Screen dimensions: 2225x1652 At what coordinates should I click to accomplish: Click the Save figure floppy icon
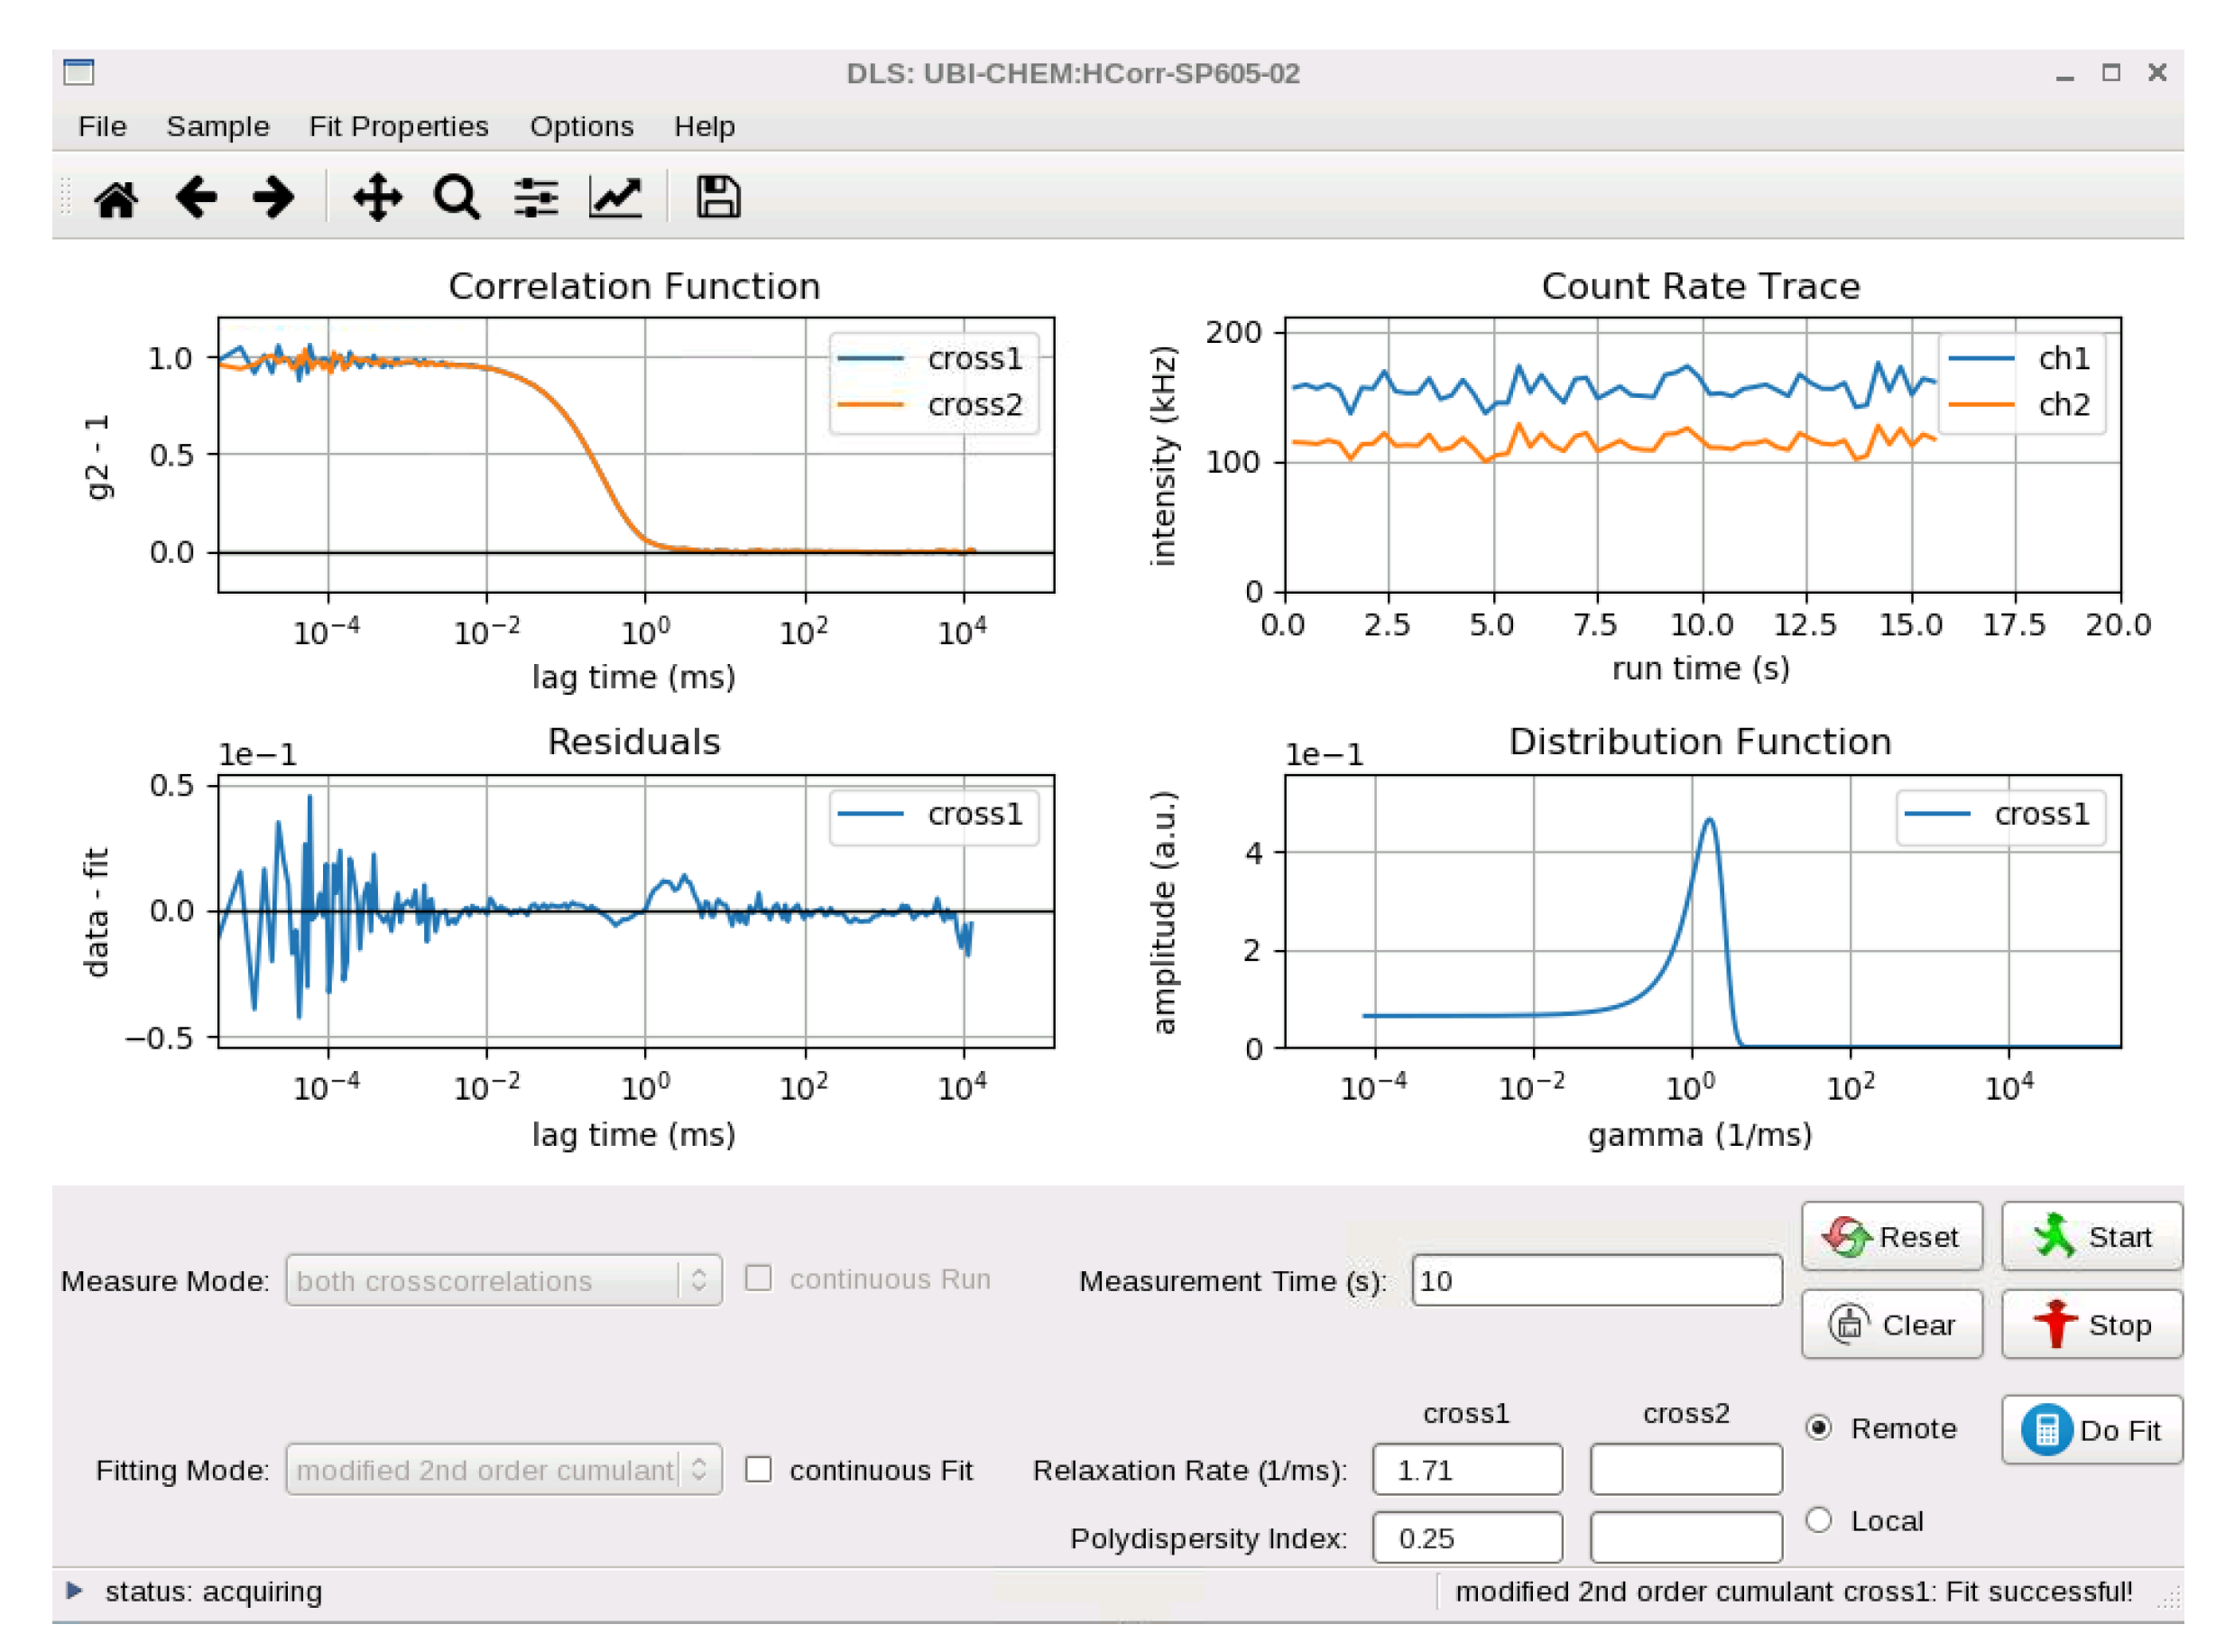pos(717,197)
